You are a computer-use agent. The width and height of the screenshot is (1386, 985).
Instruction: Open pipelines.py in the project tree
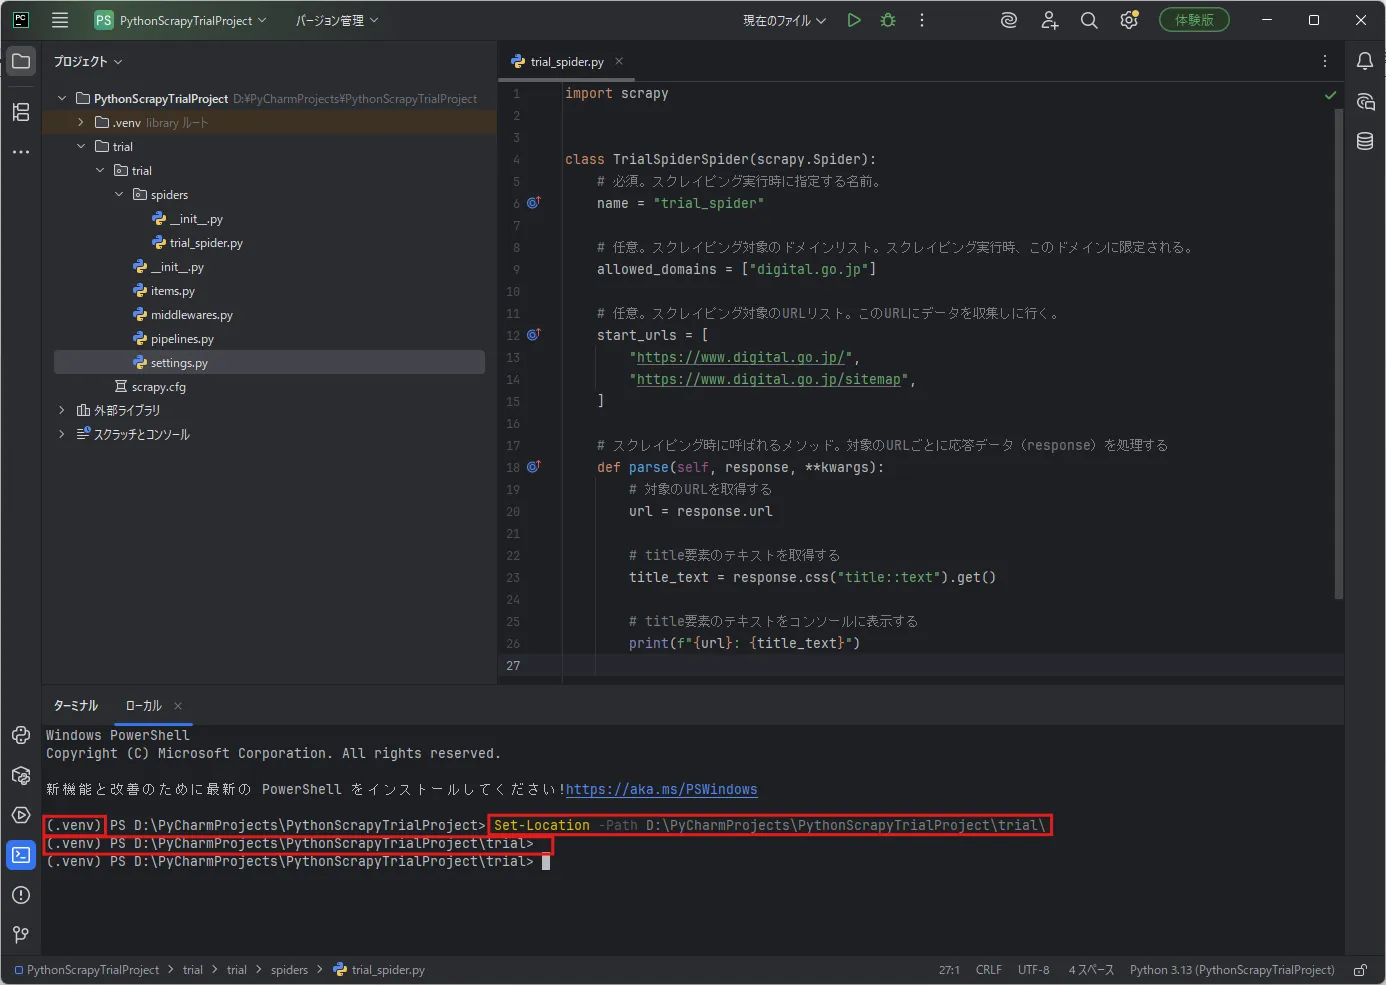coord(182,338)
